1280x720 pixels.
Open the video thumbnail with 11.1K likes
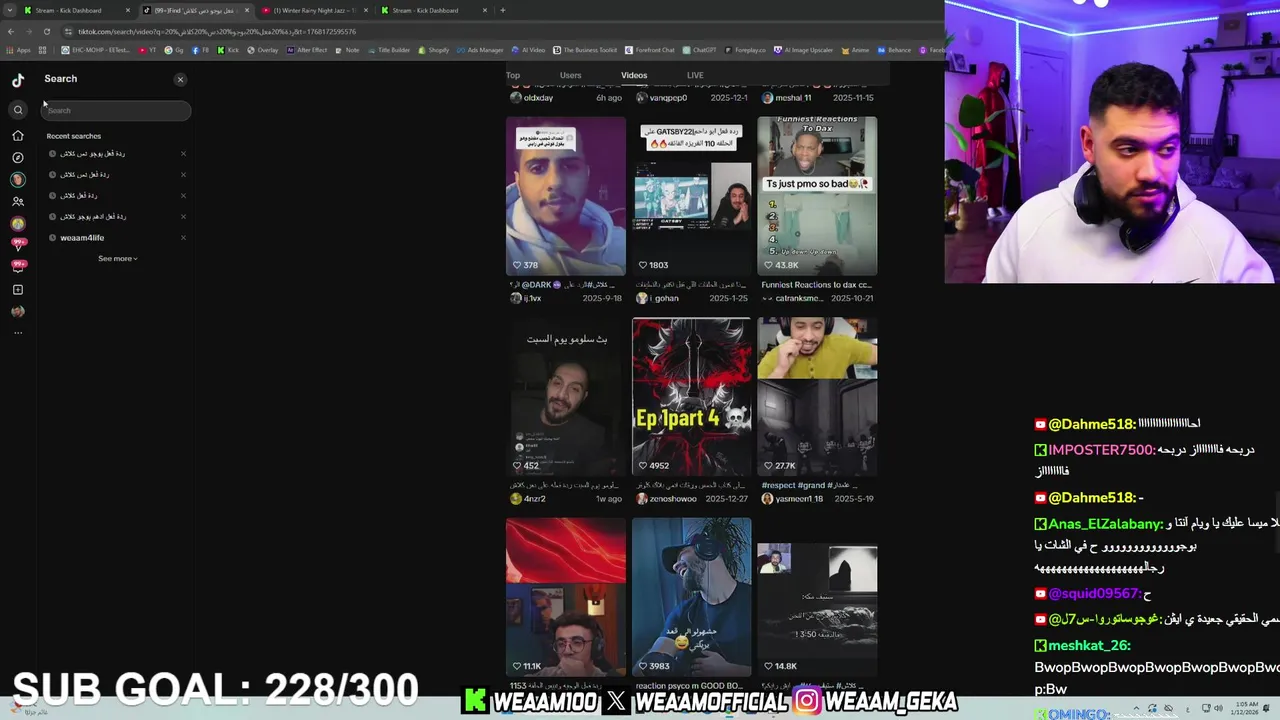pyautogui.click(x=566, y=597)
